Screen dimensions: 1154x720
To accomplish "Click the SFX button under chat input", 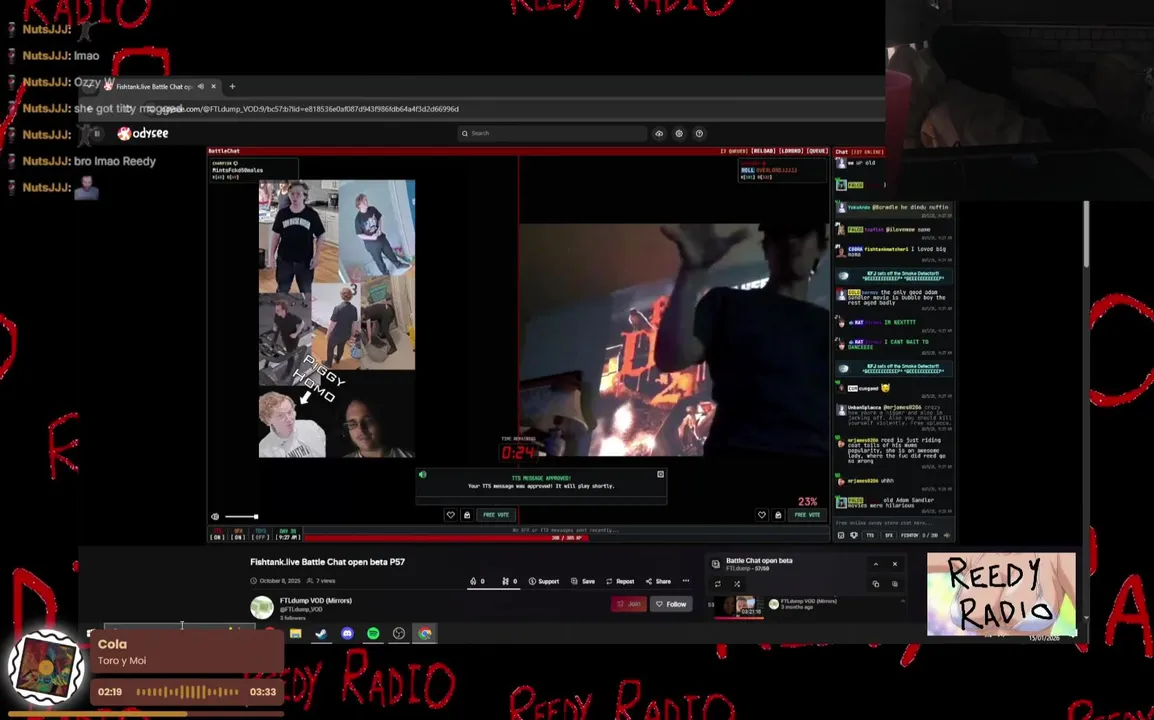I will tap(888, 535).
